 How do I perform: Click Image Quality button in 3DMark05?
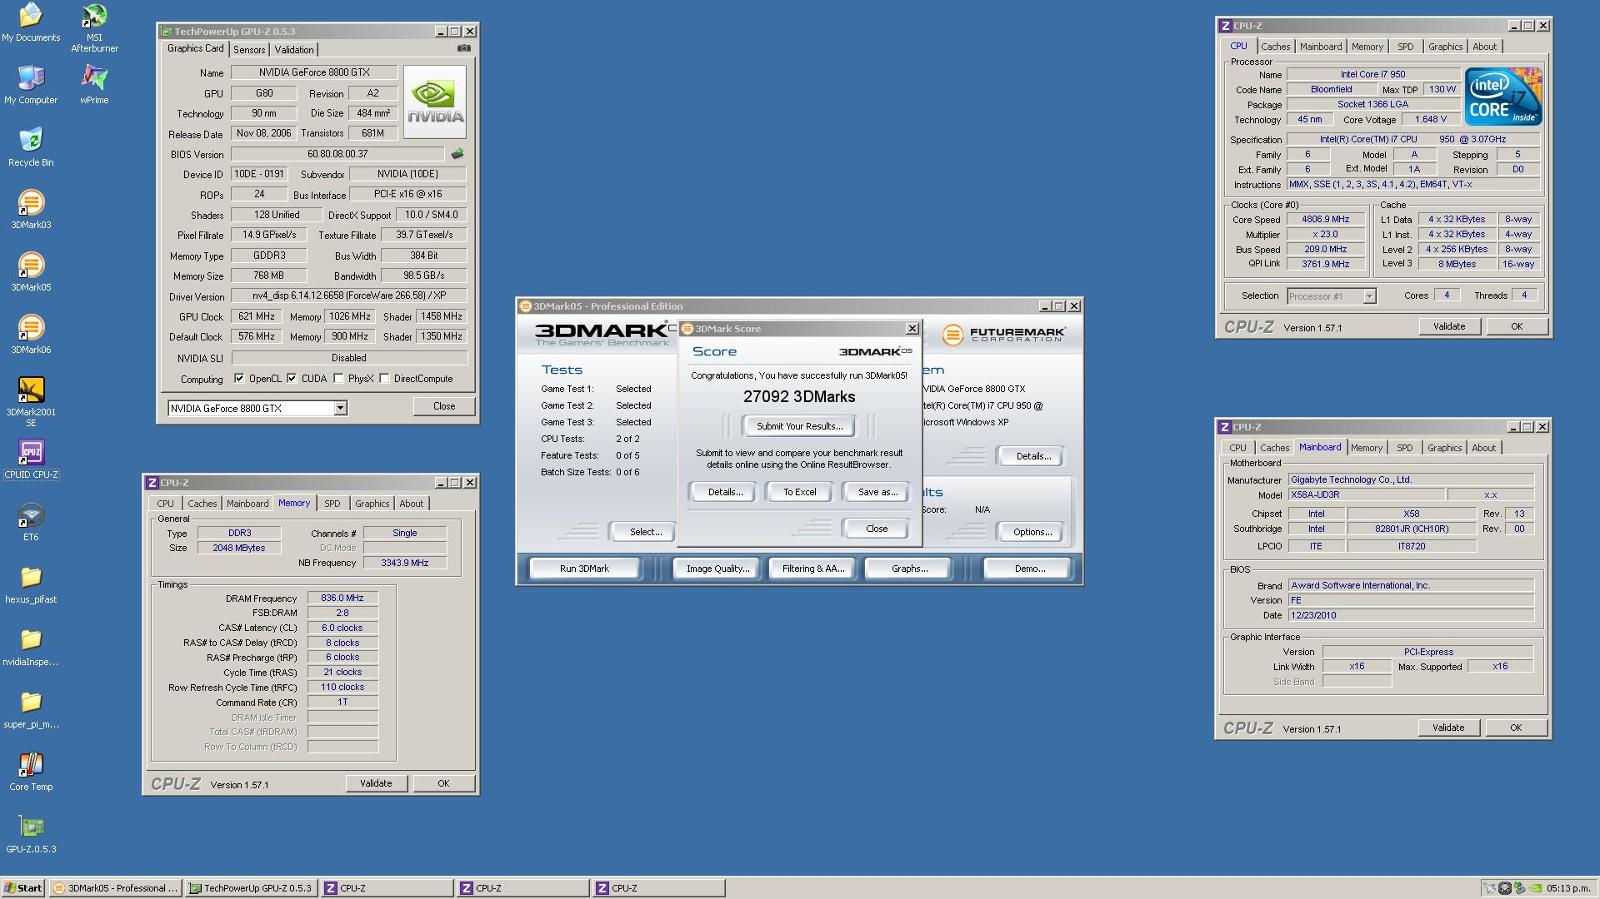pos(717,568)
